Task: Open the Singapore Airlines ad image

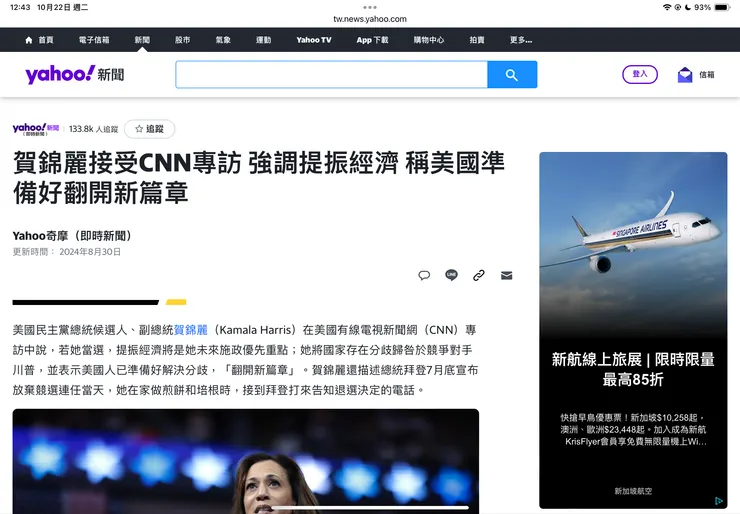Action: tap(633, 244)
